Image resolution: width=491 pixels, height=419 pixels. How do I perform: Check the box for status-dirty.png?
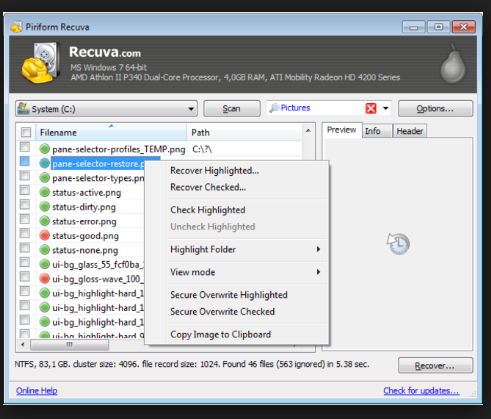[x=25, y=205]
